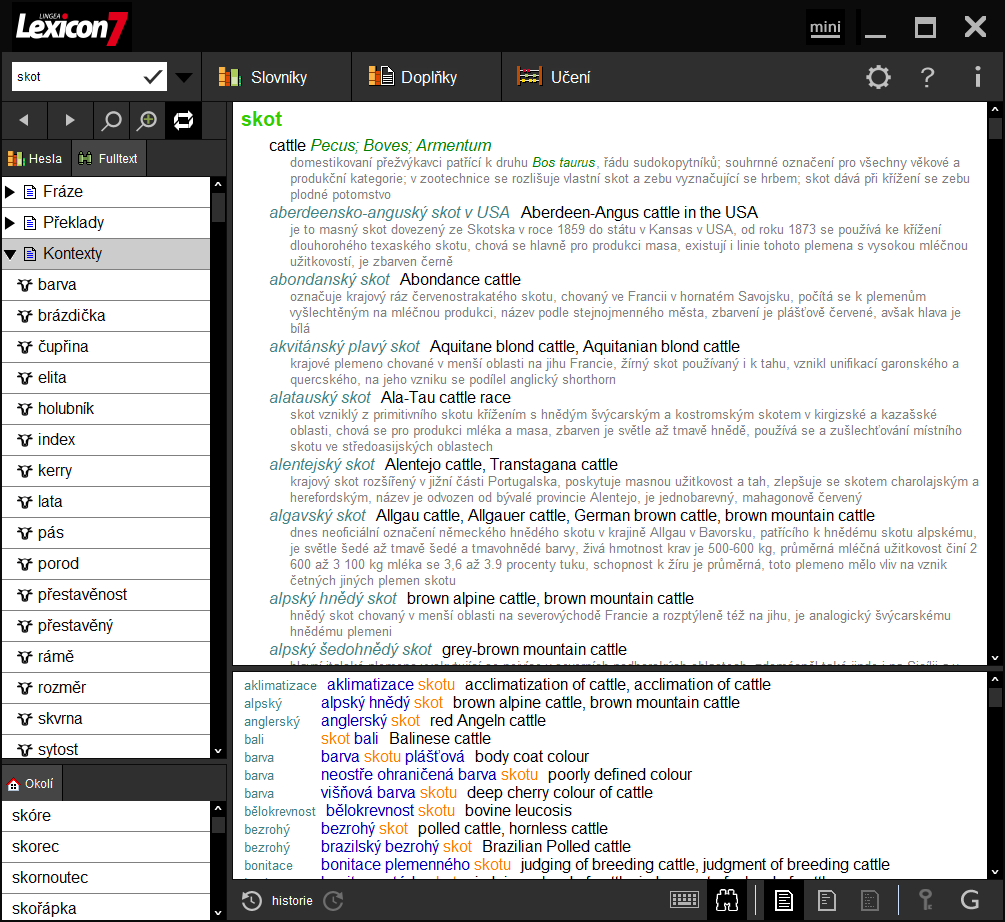Click the cow icon beside přestavěnost
Viewport: 1005px width, 922px height.
point(24,595)
